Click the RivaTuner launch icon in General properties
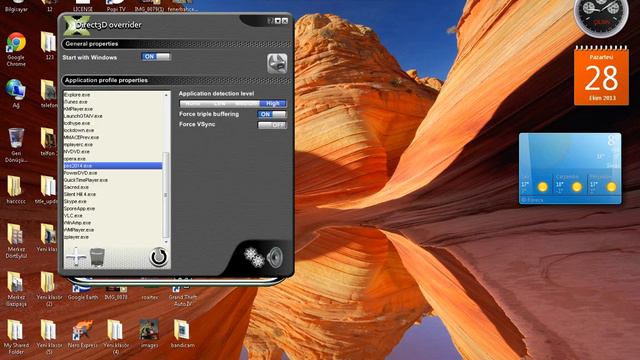Viewport: 640px width, 360px height. coord(277,63)
